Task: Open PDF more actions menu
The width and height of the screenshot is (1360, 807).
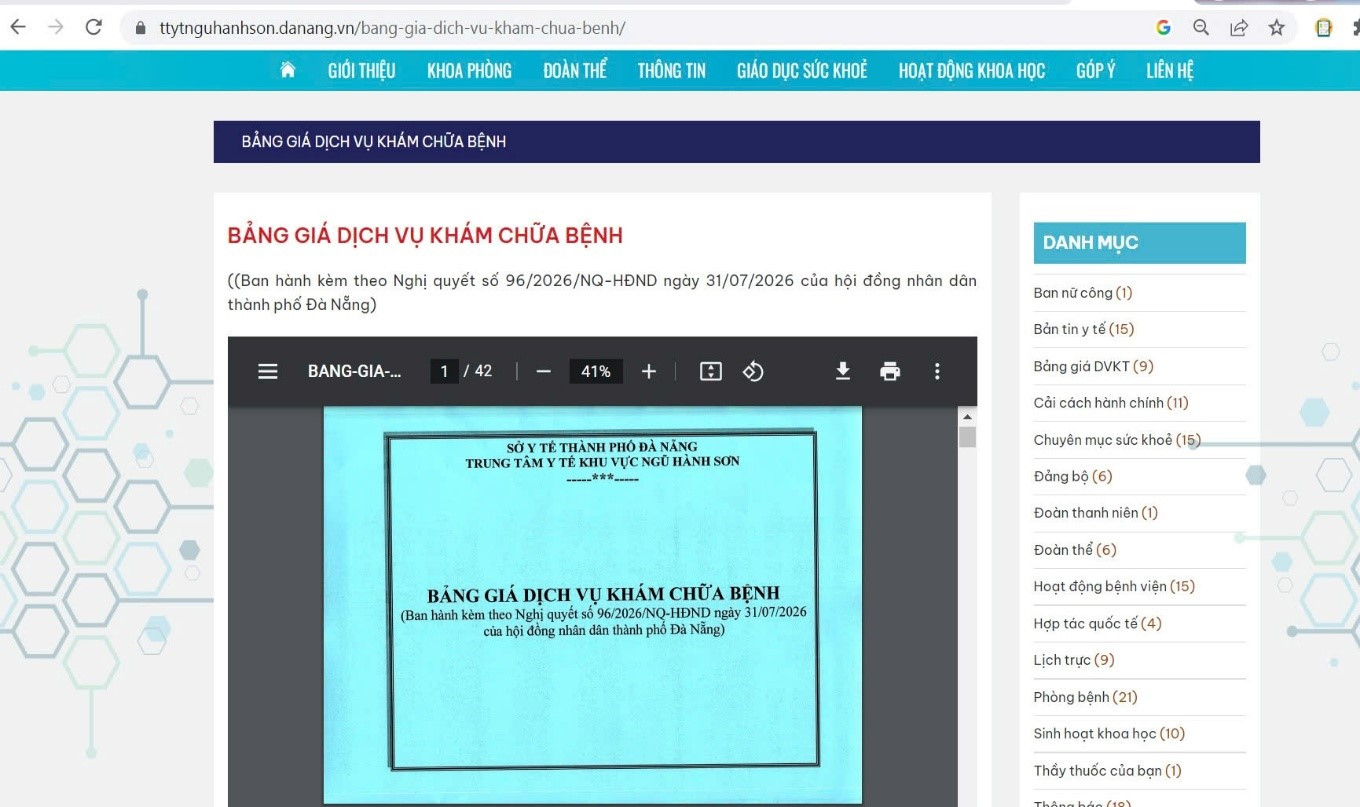Action: click(x=937, y=371)
